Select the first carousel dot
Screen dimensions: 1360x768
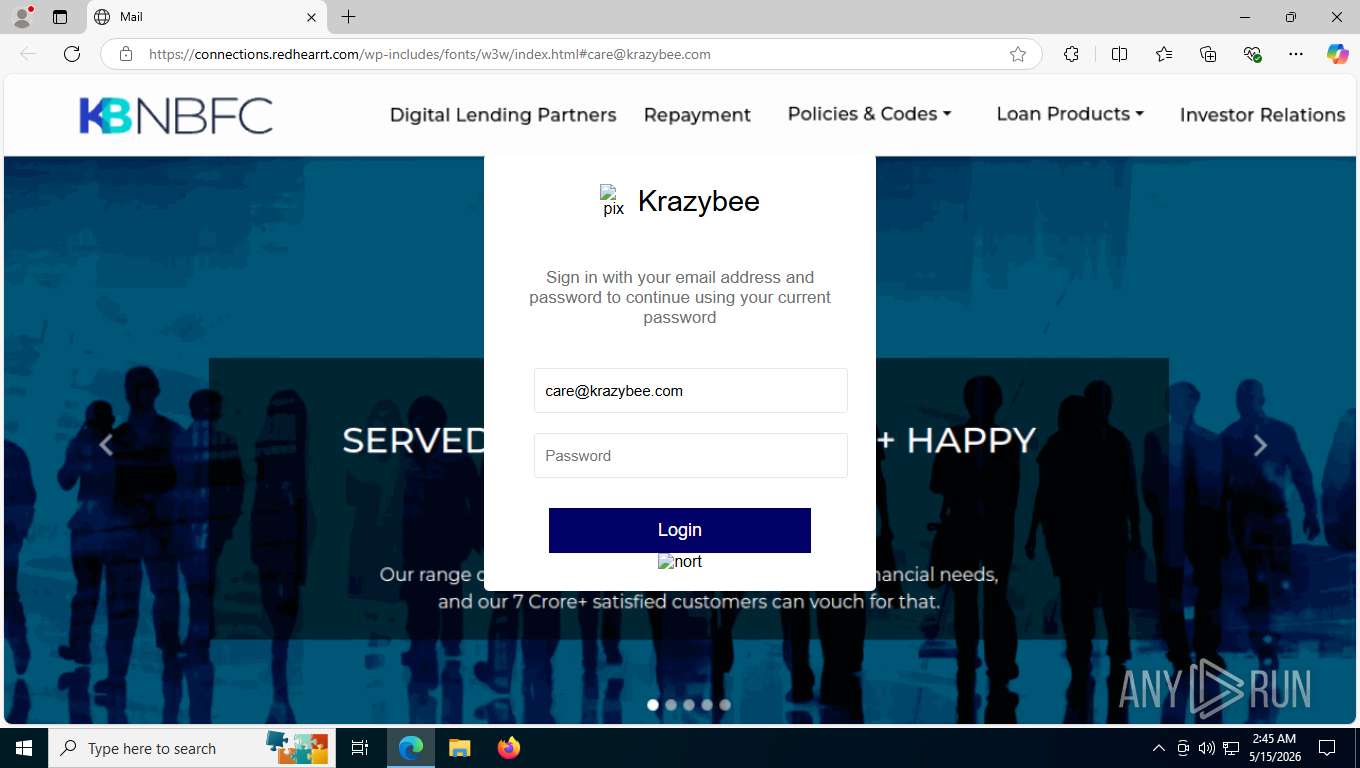click(653, 705)
